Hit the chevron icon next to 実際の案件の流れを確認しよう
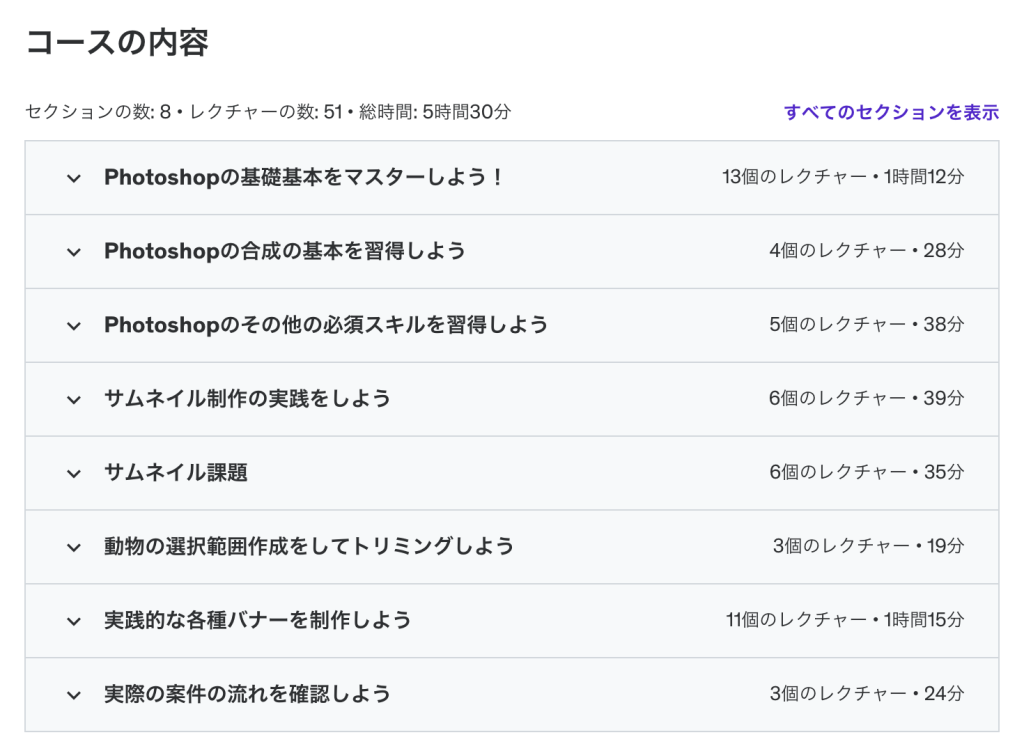This screenshot has height=751, width=1024. tap(73, 695)
